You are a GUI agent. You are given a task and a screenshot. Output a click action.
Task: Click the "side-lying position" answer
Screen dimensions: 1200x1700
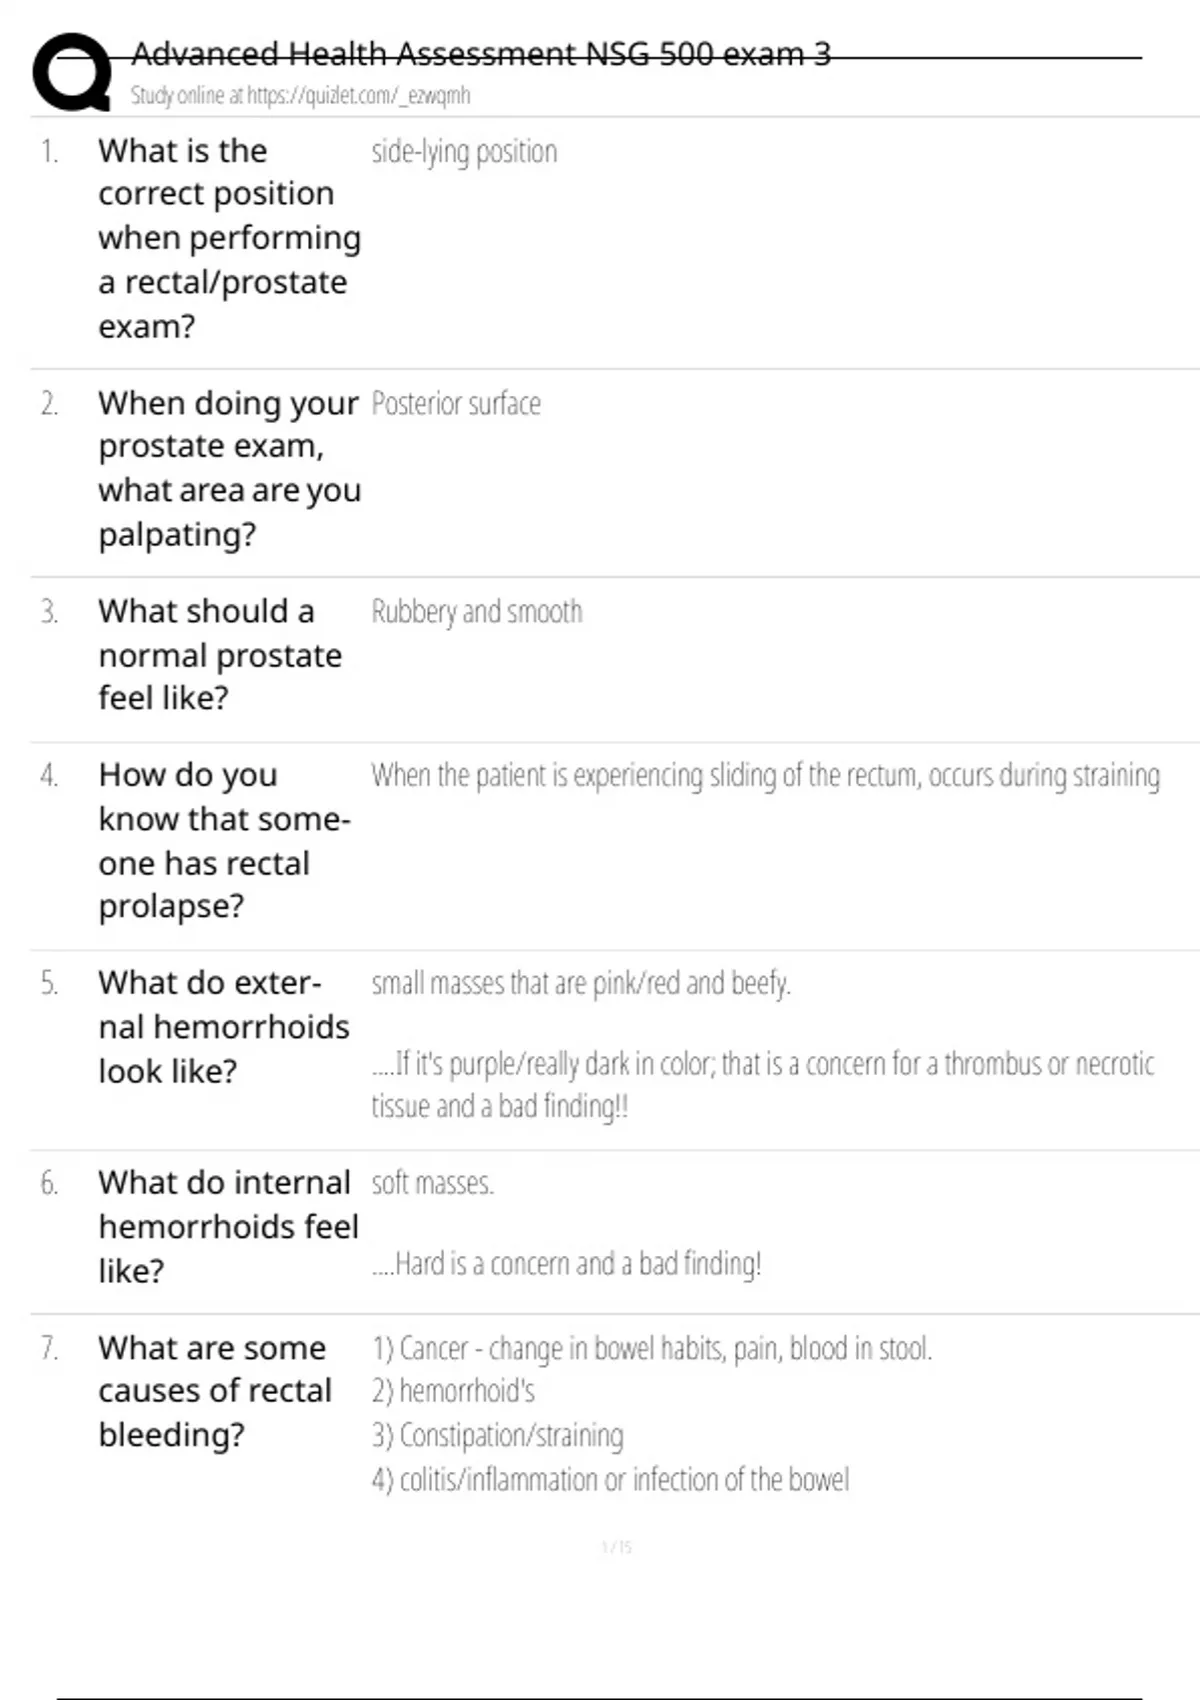tap(464, 152)
